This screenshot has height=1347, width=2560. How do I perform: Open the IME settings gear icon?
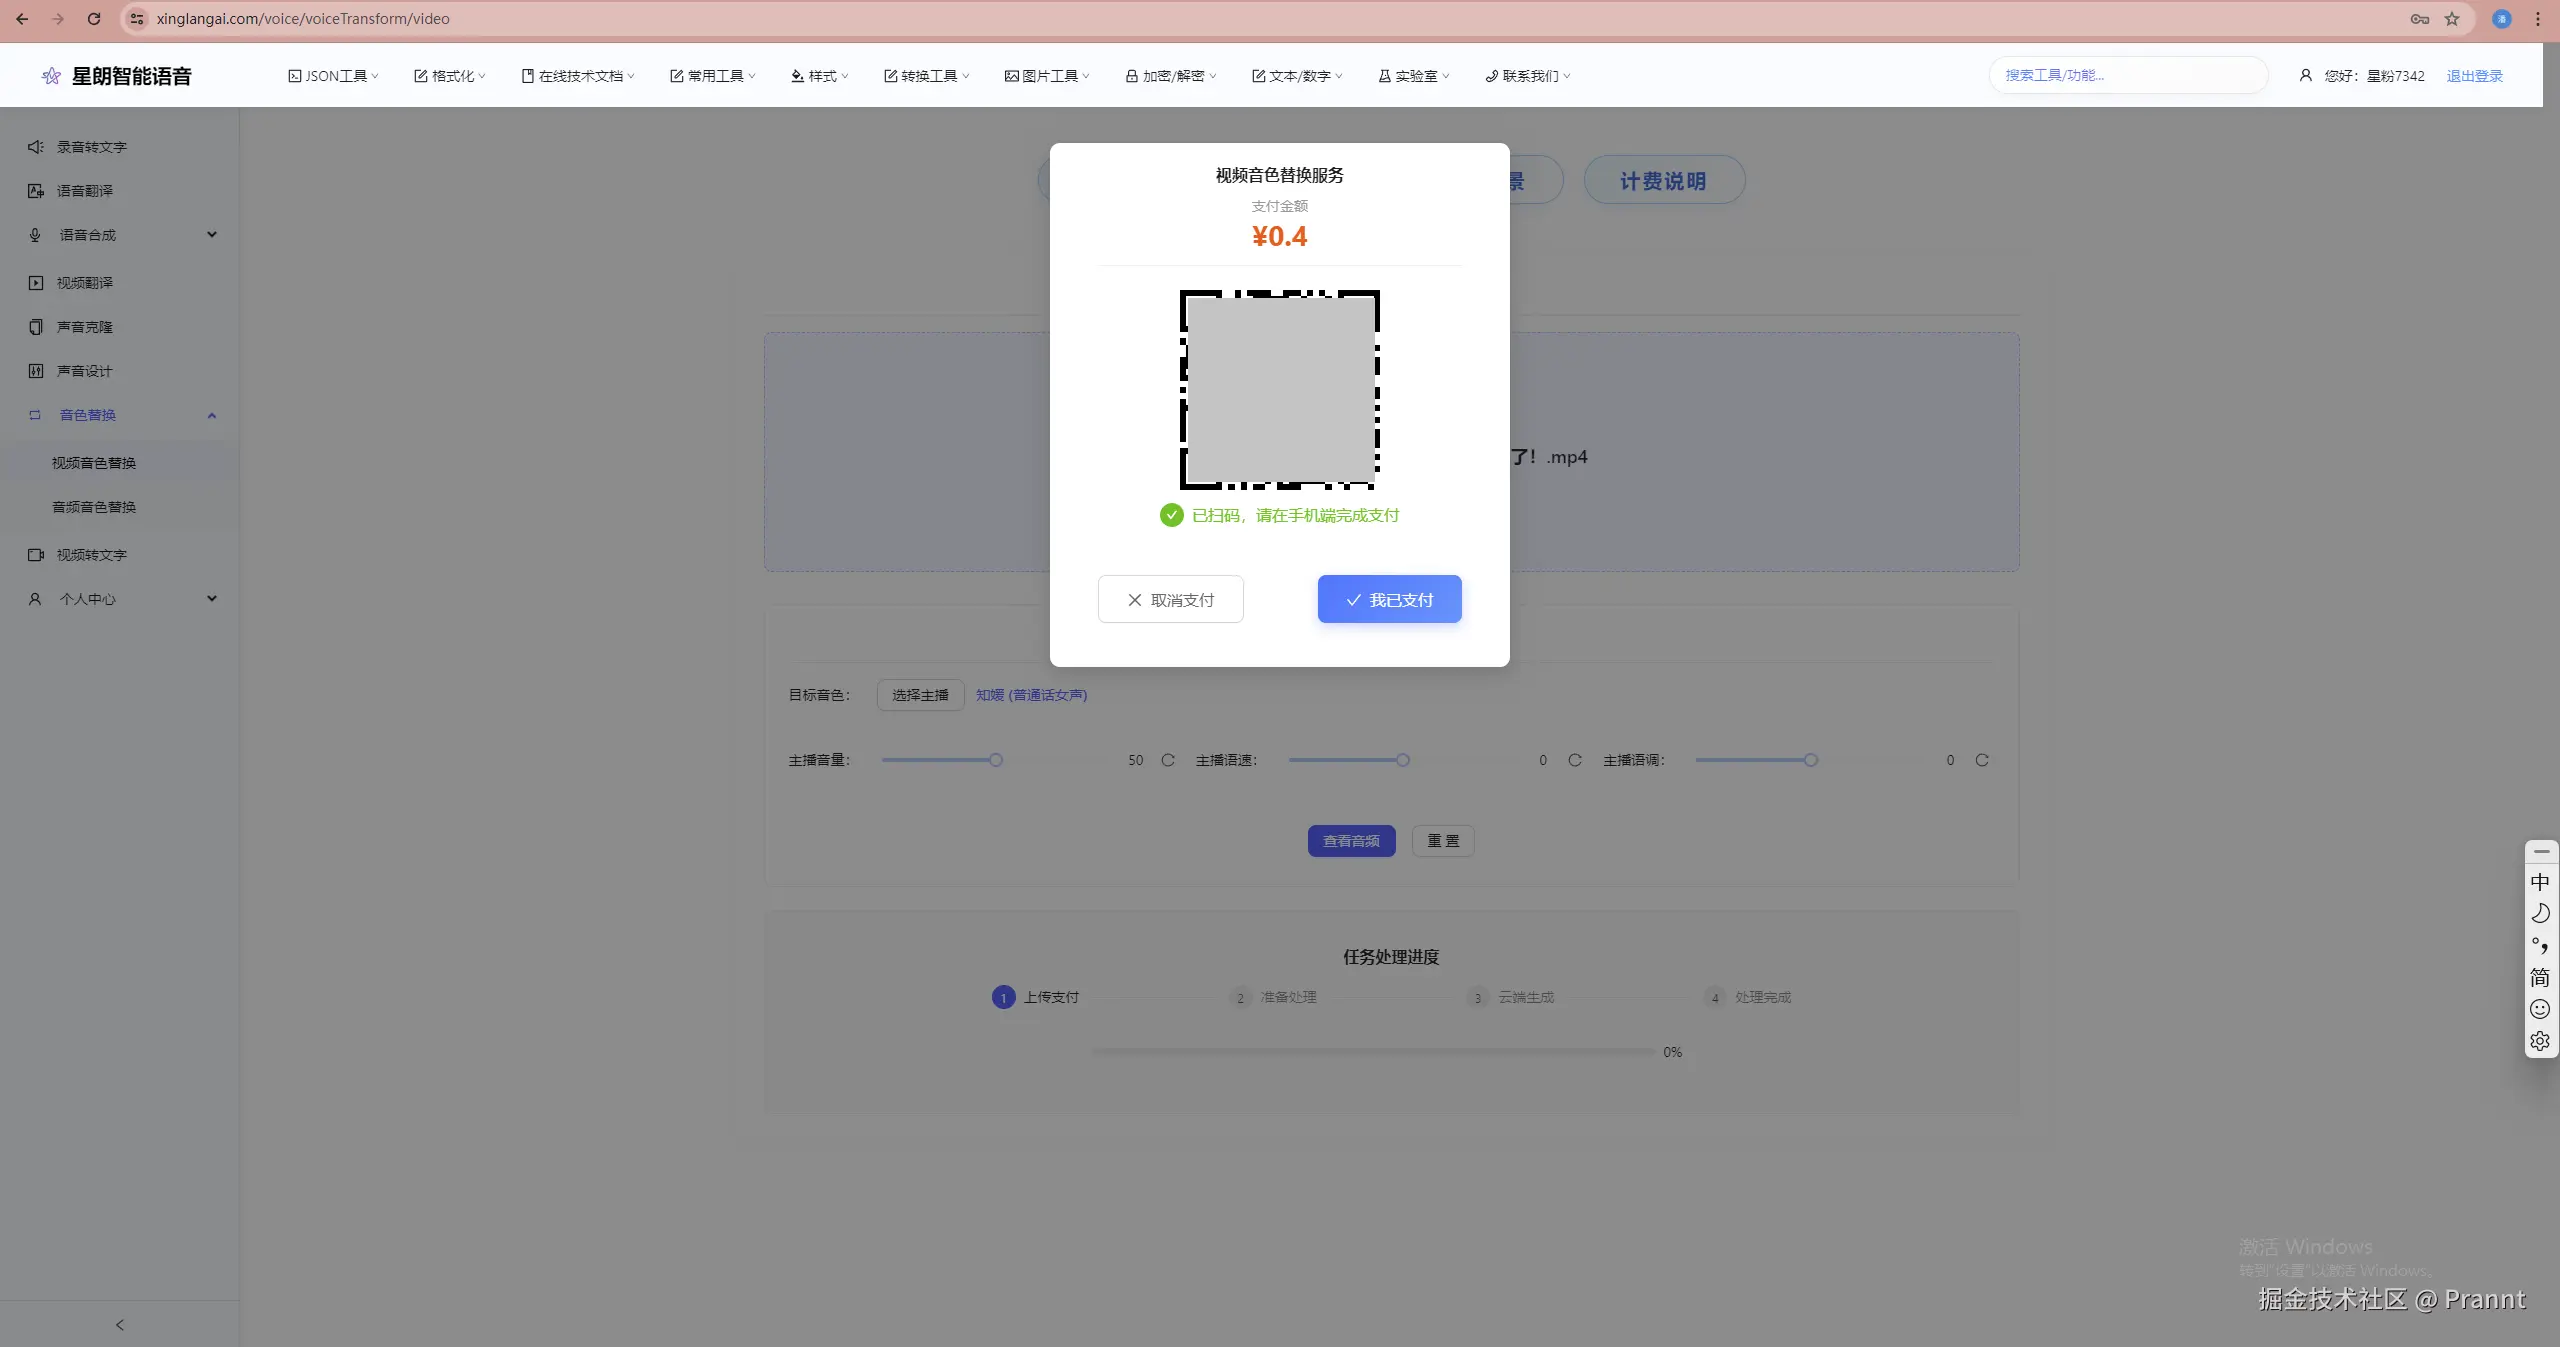click(2540, 1041)
